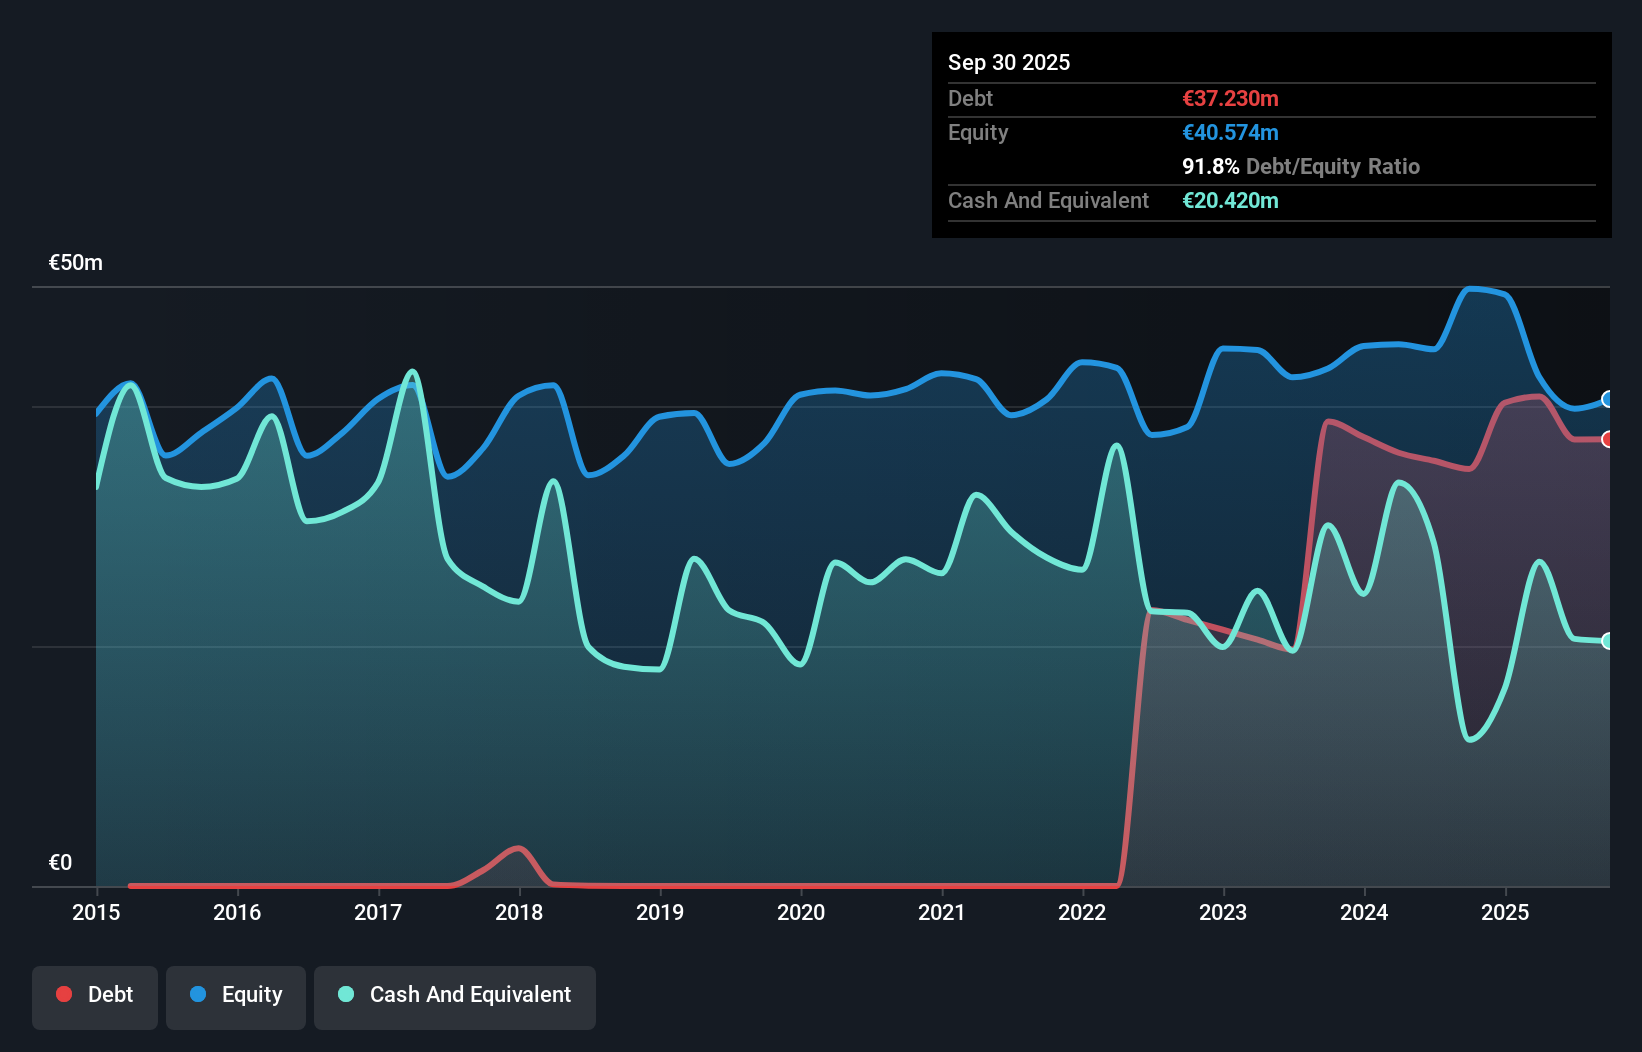Select the 2020 label on the timeline
This screenshot has width=1642, height=1052.
(x=801, y=912)
